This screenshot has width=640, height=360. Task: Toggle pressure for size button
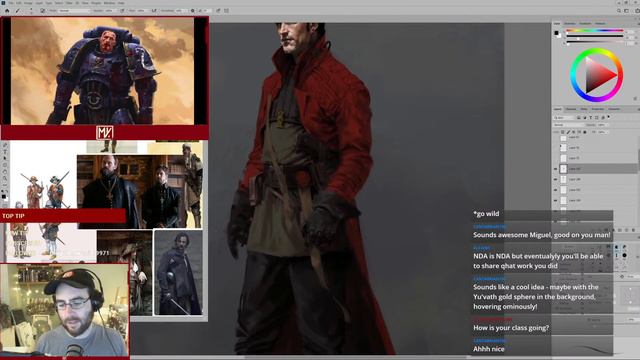[x=218, y=11]
